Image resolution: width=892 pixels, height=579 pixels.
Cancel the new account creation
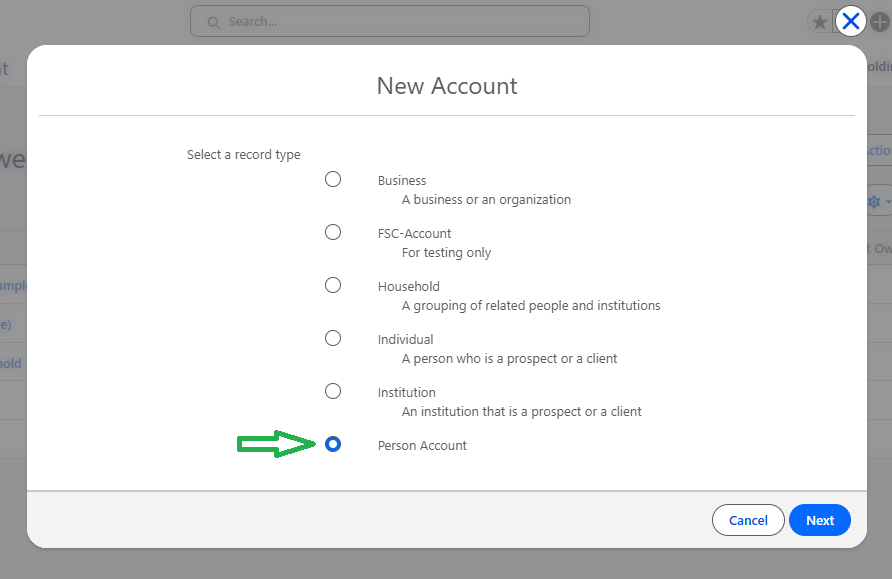click(x=748, y=520)
